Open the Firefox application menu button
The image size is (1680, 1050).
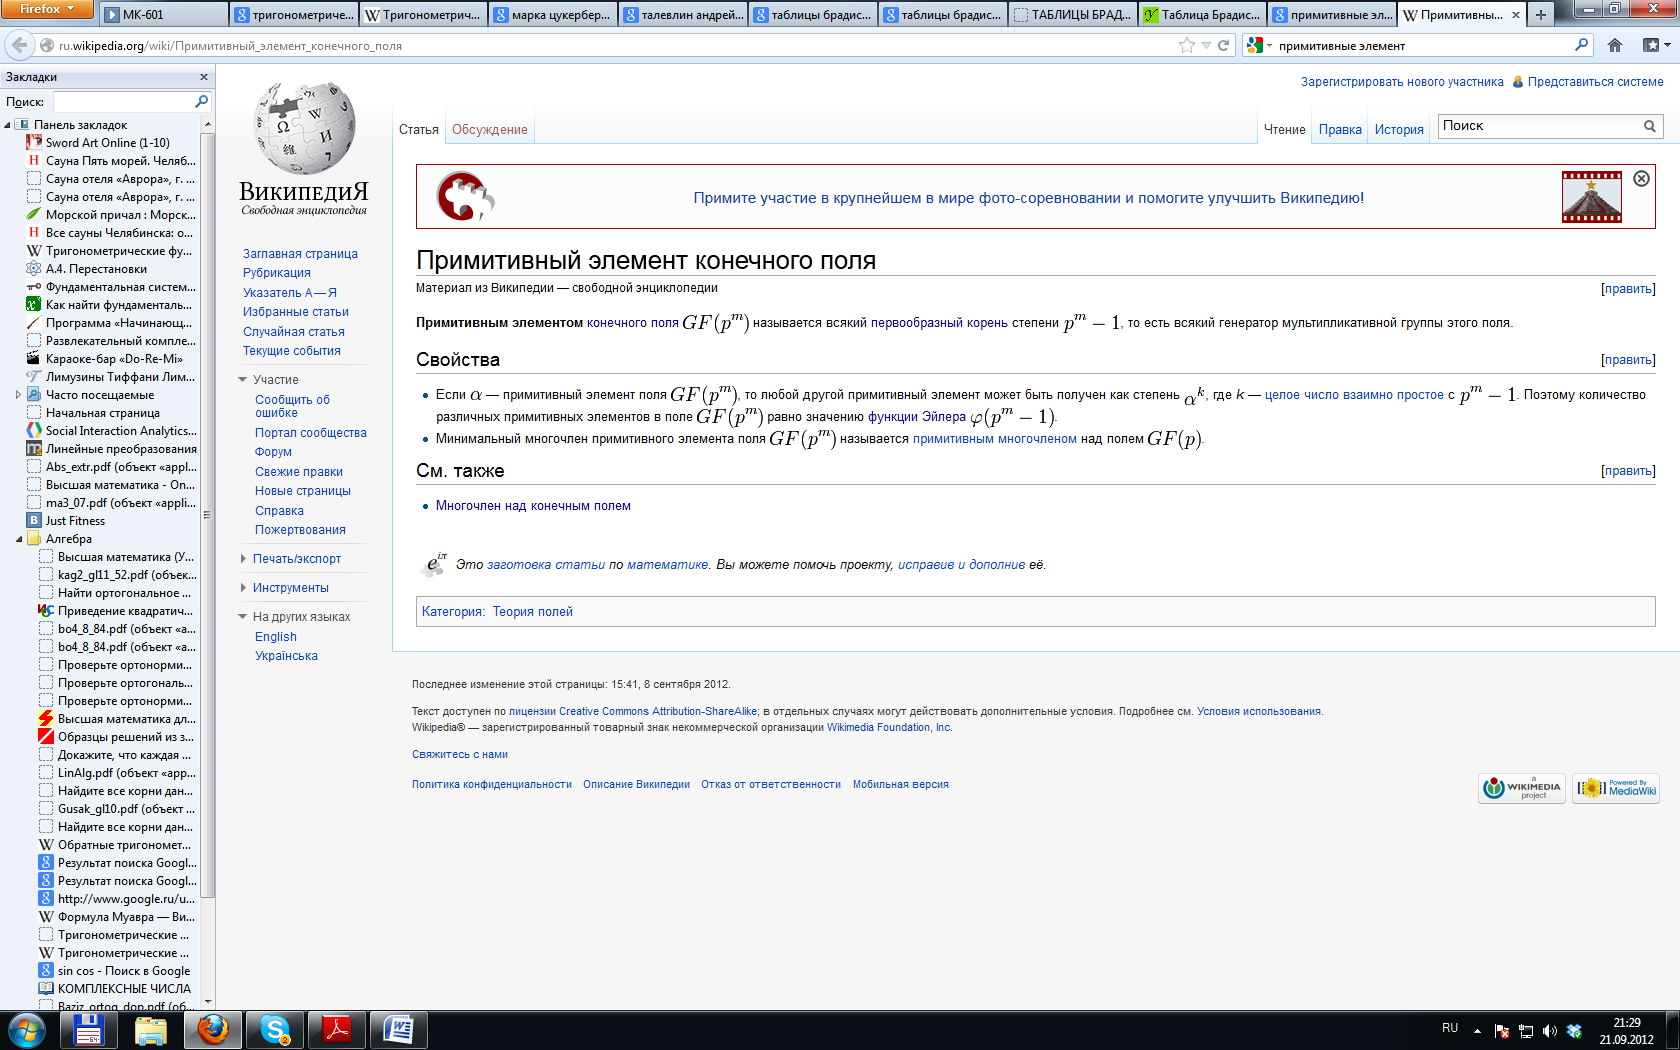click(47, 9)
